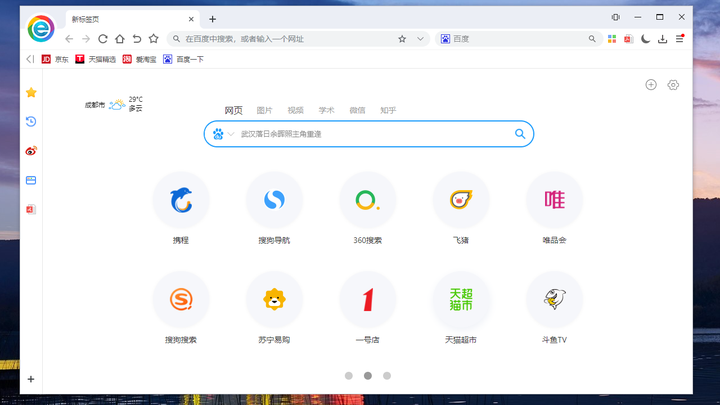
Task: Open the colorful extensions grid icon
Action: coord(612,39)
